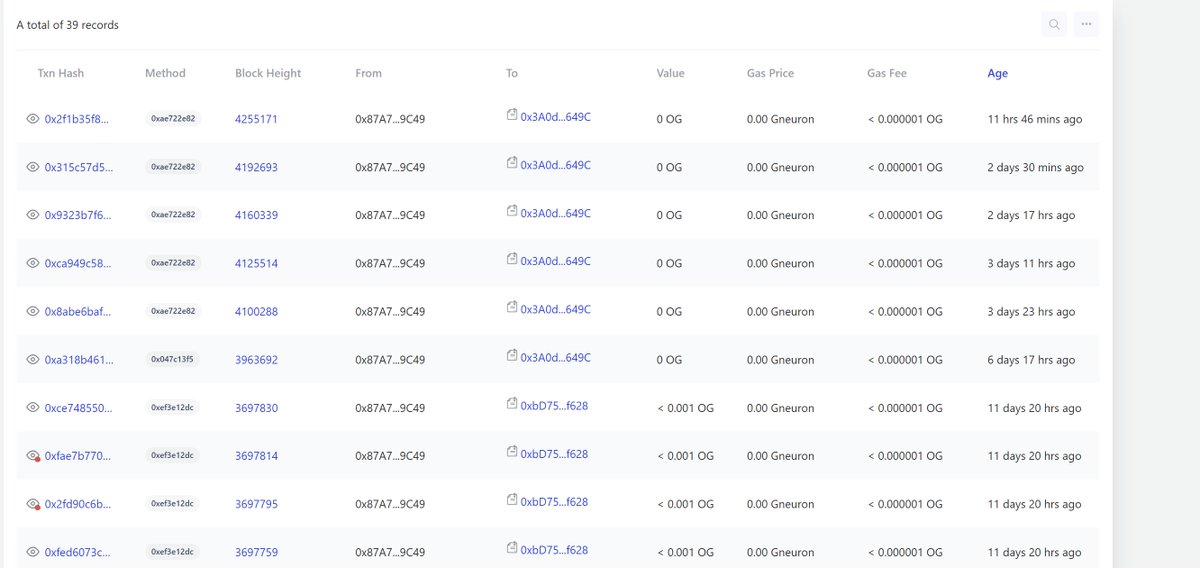The width and height of the screenshot is (1200, 568).
Task: Click contract icon in block 3697814 row
Action: coord(512,452)
